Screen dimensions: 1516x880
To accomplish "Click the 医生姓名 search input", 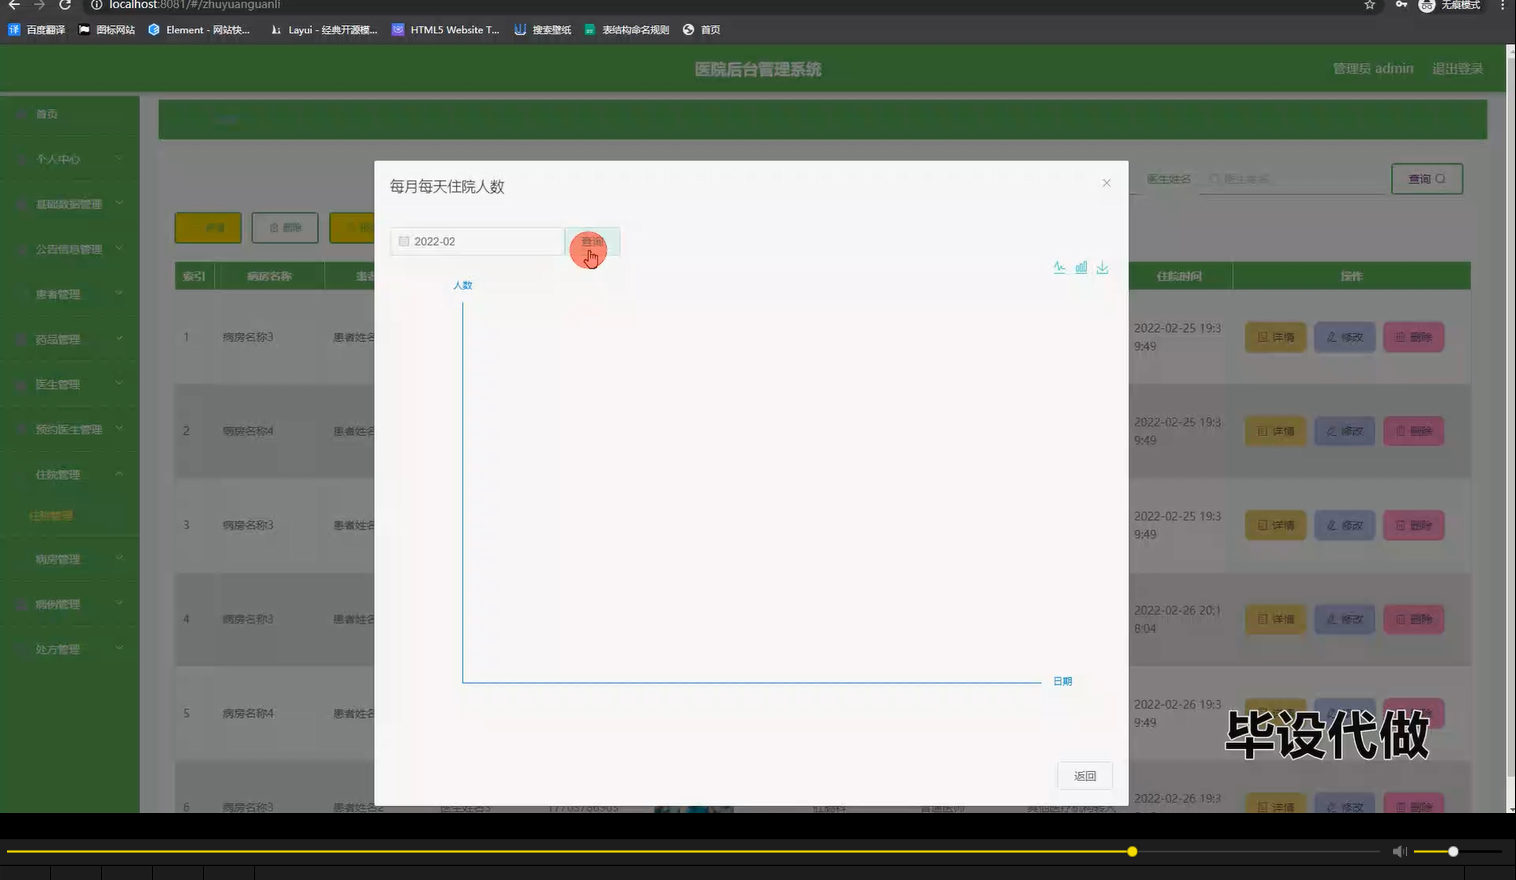I will tap(1292, 179).
